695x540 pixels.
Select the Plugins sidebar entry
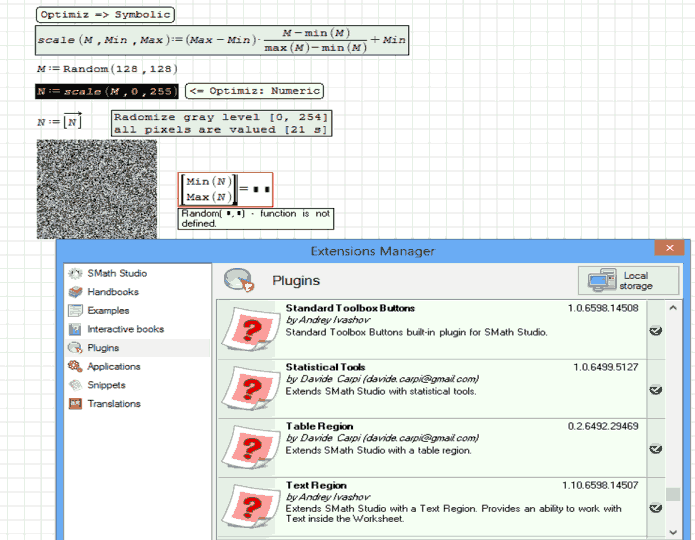[102, 348]
